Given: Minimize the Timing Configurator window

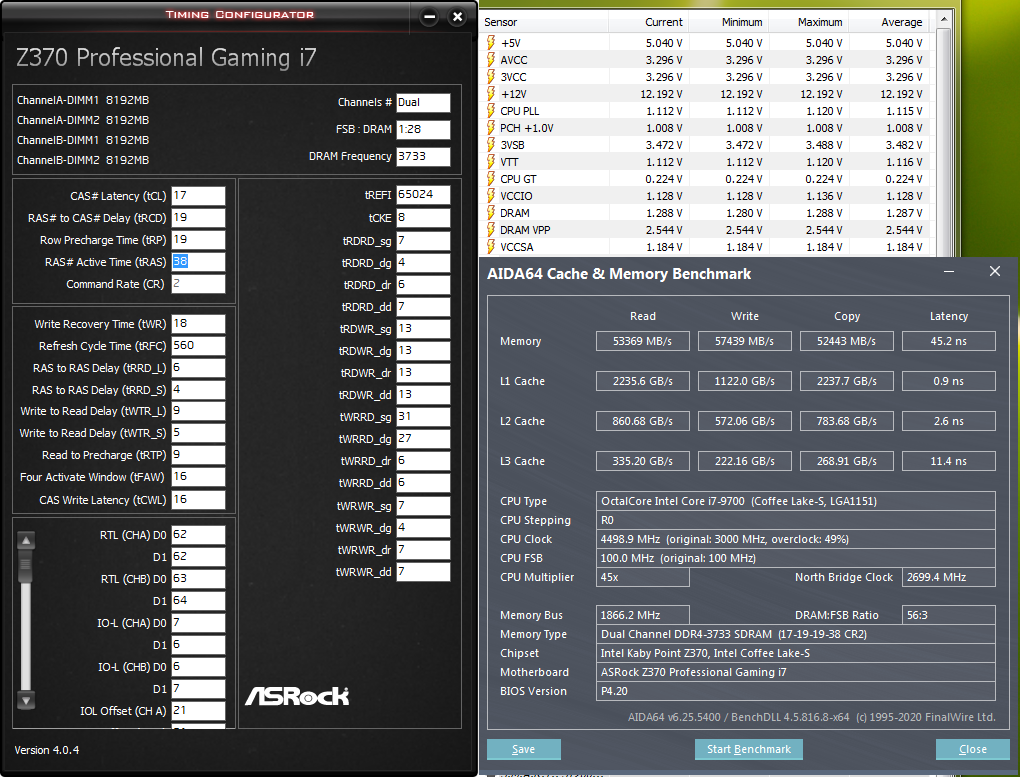Looking at the screenshot, I should 429,17.
